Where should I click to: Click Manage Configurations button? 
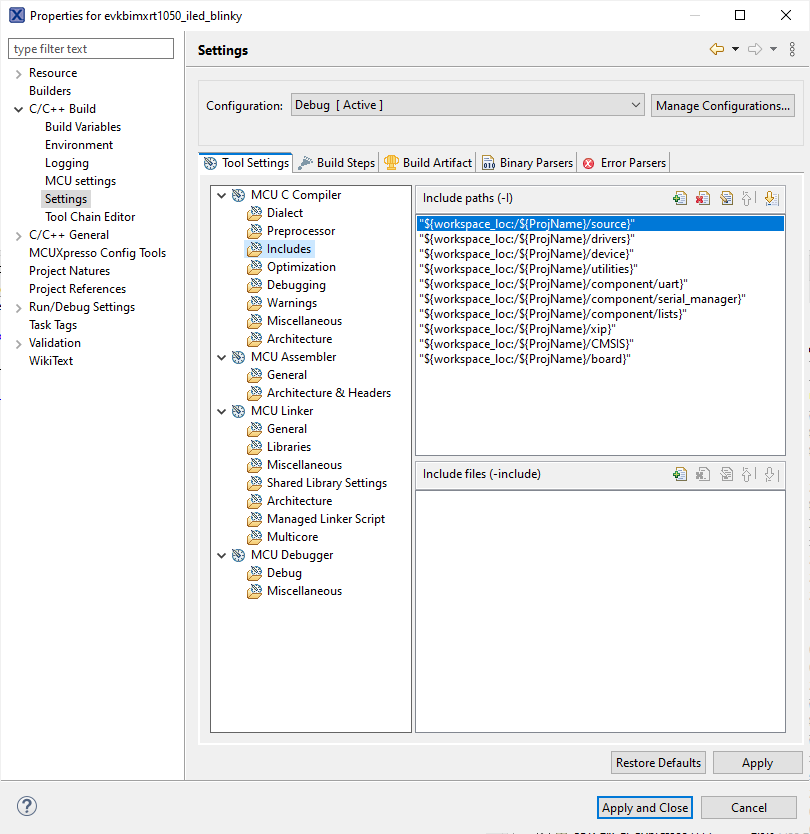pyautogui.click(x=723, y=106)
